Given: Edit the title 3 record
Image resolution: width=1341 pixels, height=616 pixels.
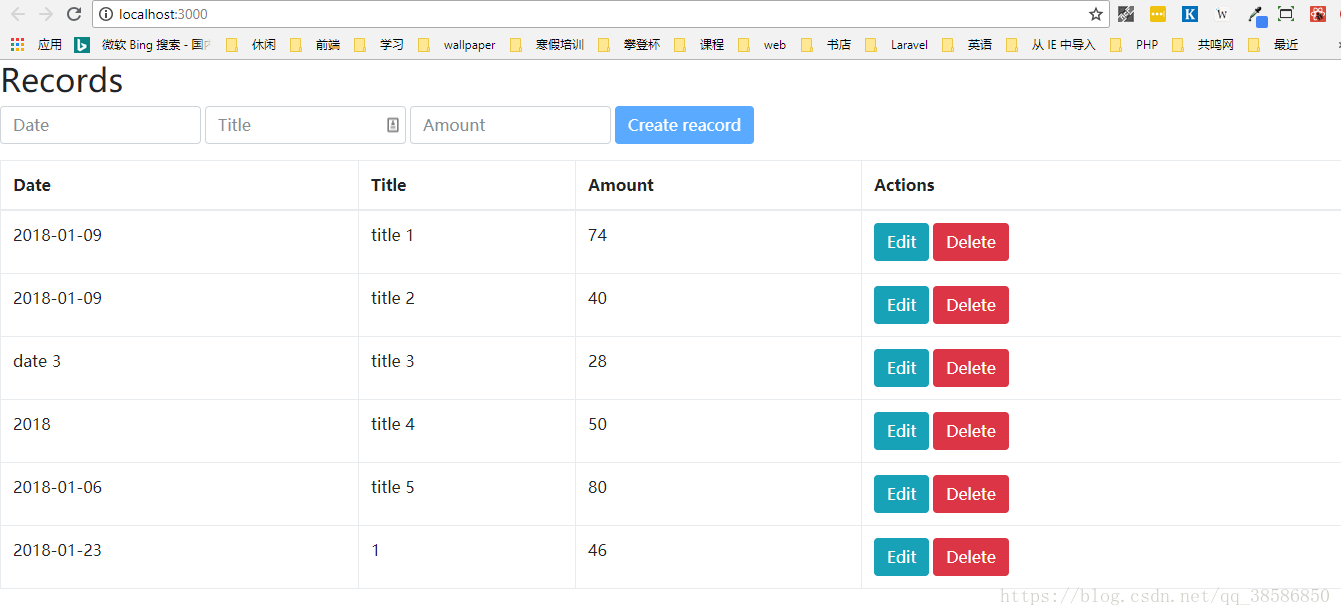Looking at the screenshot, I should (901, 368).
